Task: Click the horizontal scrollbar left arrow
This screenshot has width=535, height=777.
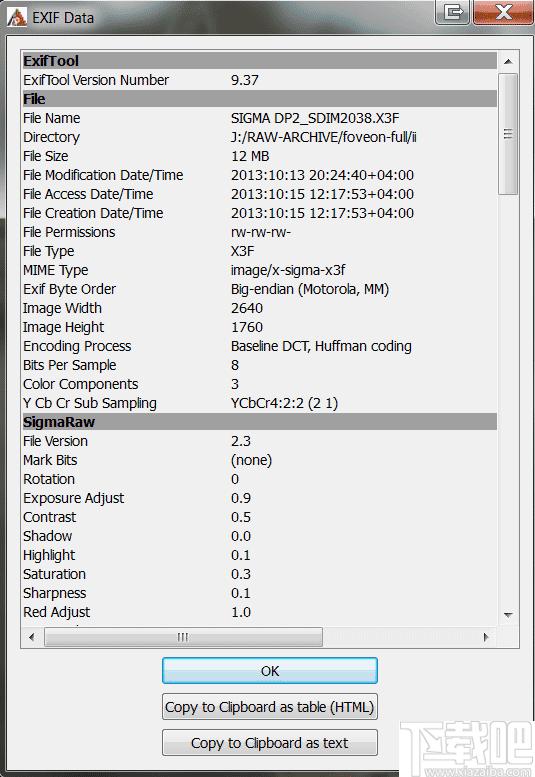Action: [x=32, y=637]
